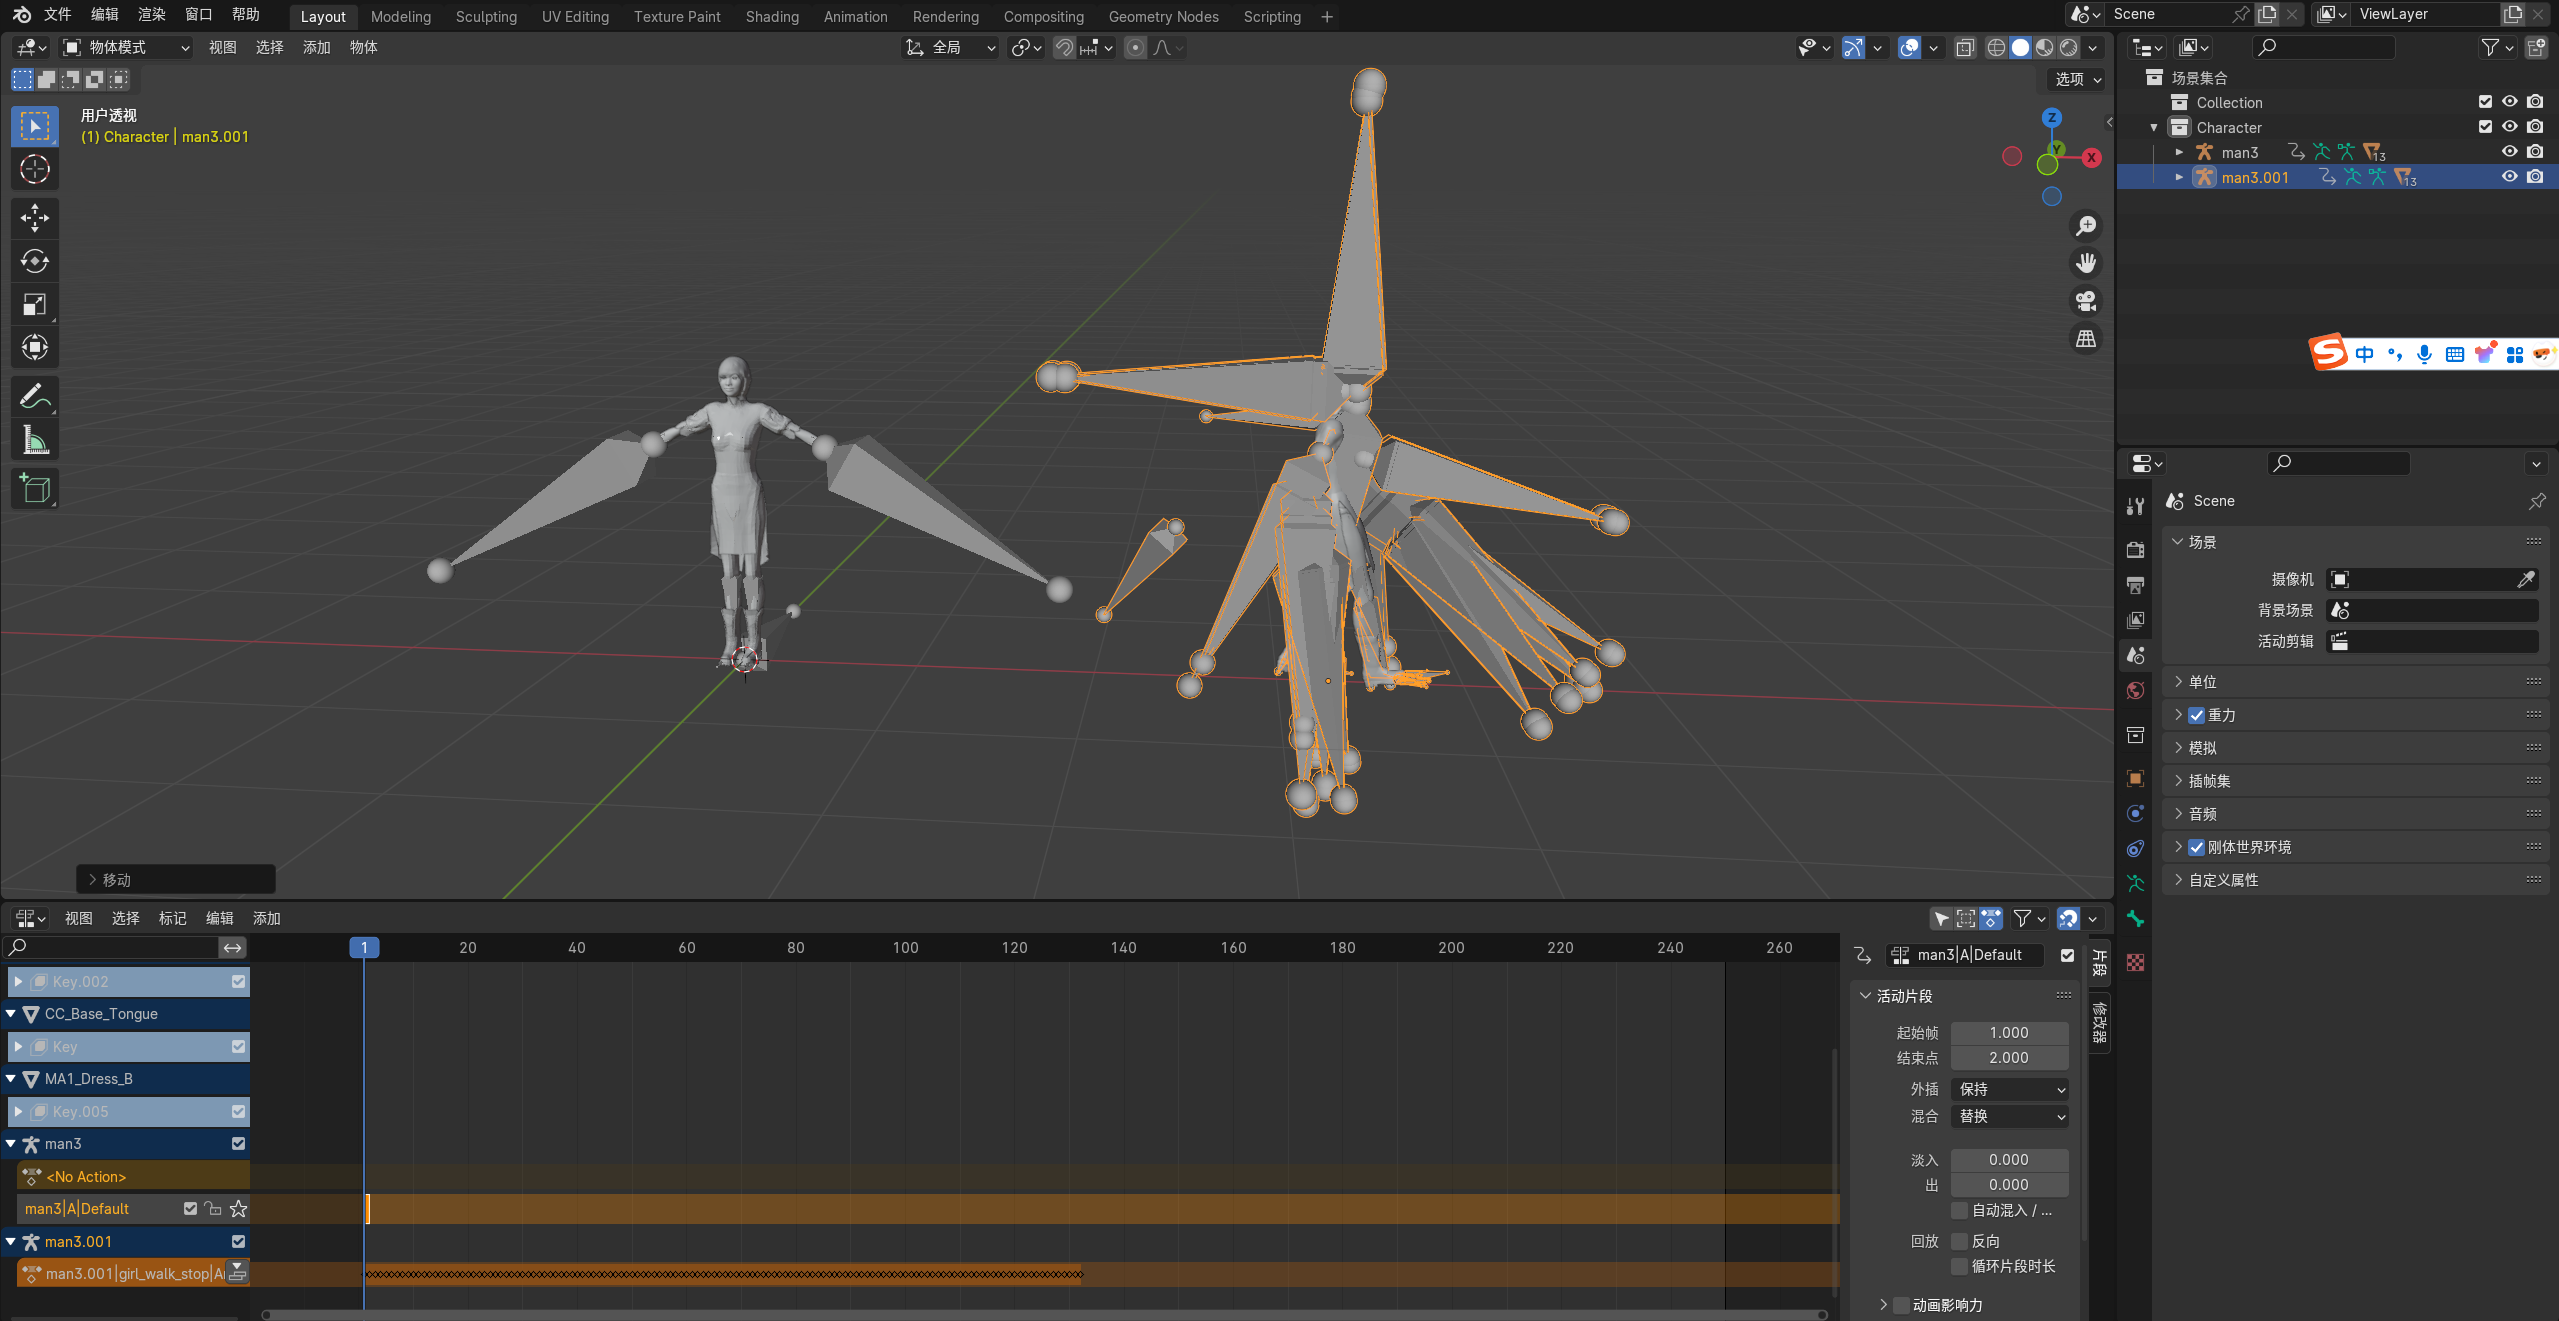The height and width of the screenshot is (1321, 2559).
Task: Open the 物体模式 object mode dropdown
Action: 126,47
